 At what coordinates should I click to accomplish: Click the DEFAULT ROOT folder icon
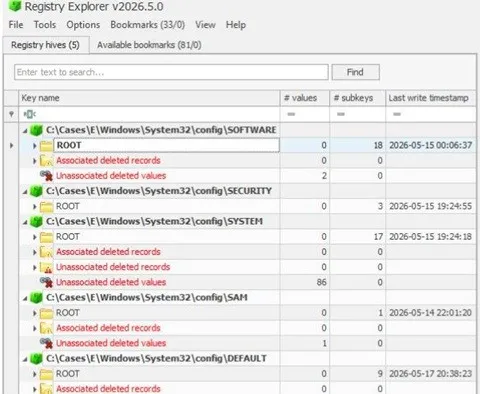[46, 374]
